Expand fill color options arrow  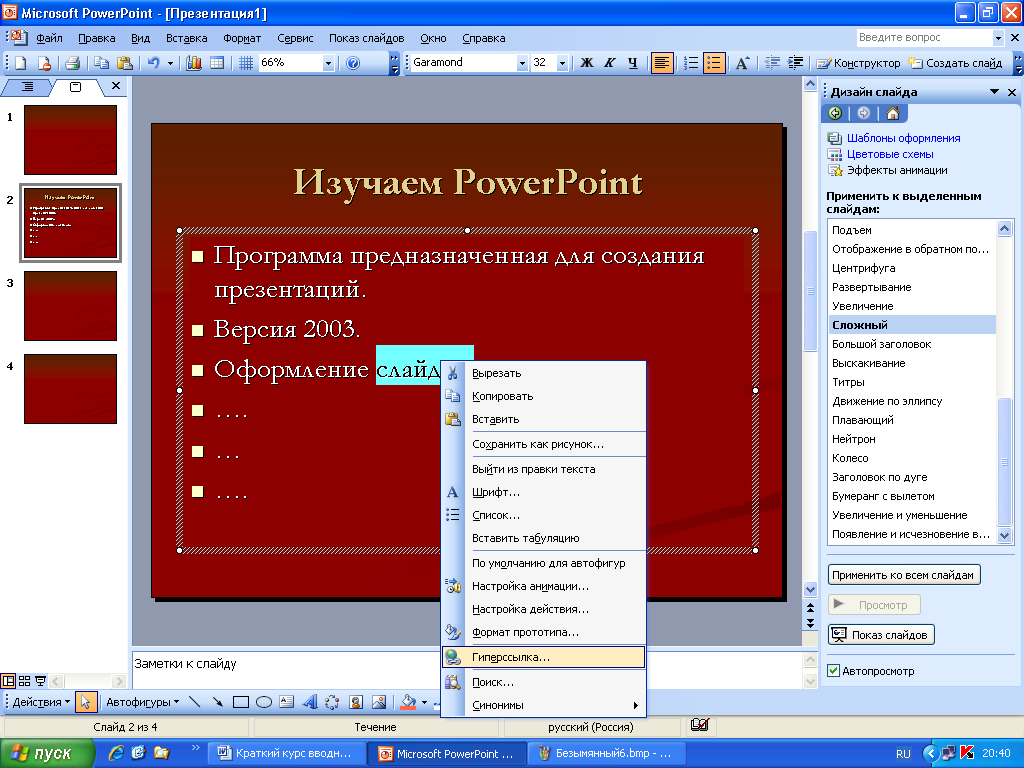pyautogui.click(x=424, y=702)
